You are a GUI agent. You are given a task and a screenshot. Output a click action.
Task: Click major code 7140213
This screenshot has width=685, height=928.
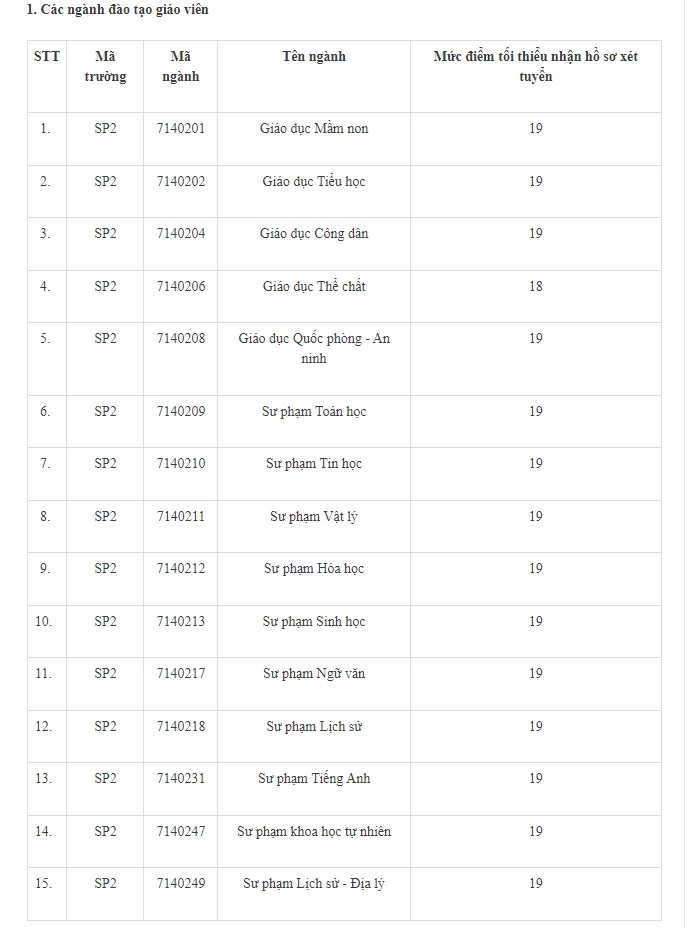click(x=180, y=622)
